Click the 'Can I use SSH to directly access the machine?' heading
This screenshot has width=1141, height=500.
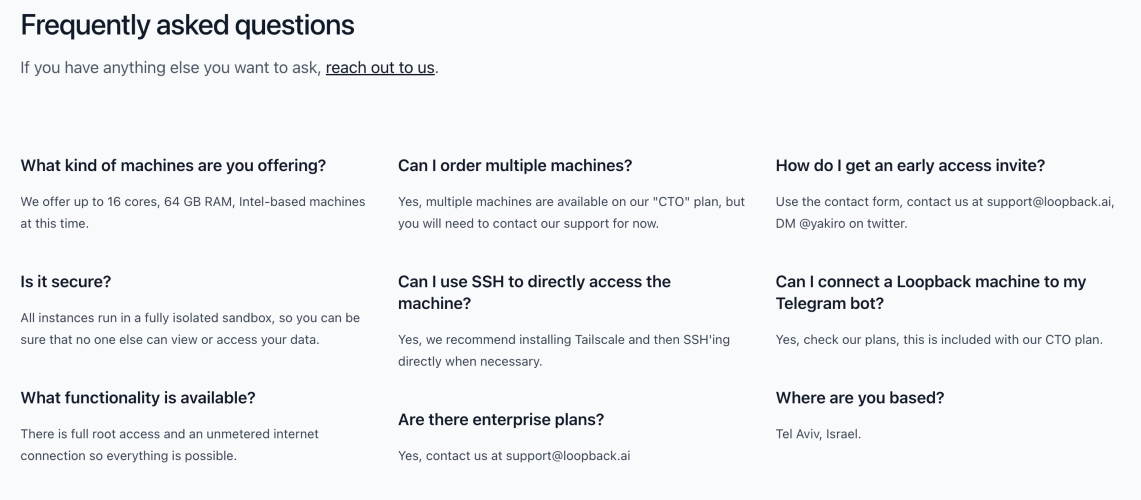pos(534,293)
